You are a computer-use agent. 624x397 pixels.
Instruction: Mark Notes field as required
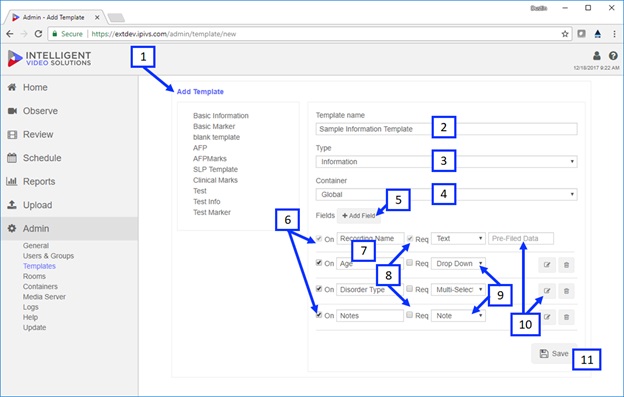(x=410, y=315)
